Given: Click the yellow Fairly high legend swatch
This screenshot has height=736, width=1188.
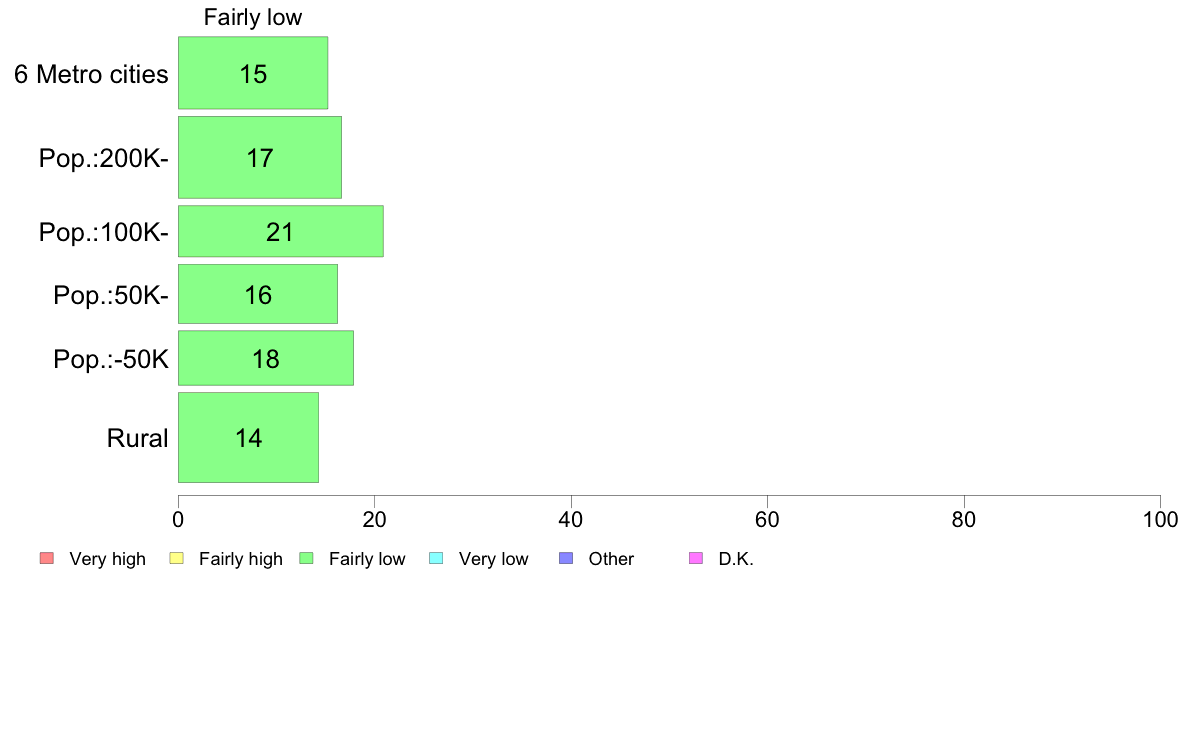Looking at the screenshot, I should coord(176,558).
